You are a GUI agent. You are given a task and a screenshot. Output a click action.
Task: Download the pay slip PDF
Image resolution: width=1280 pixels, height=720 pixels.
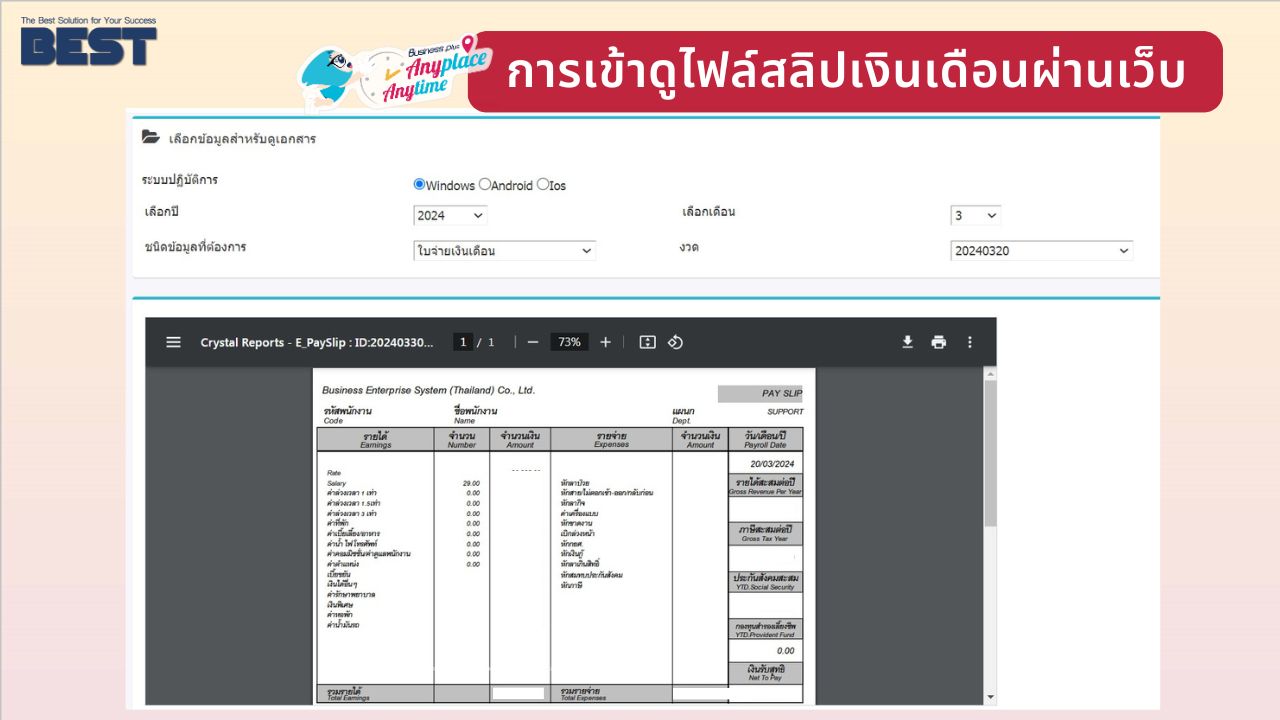907,342
